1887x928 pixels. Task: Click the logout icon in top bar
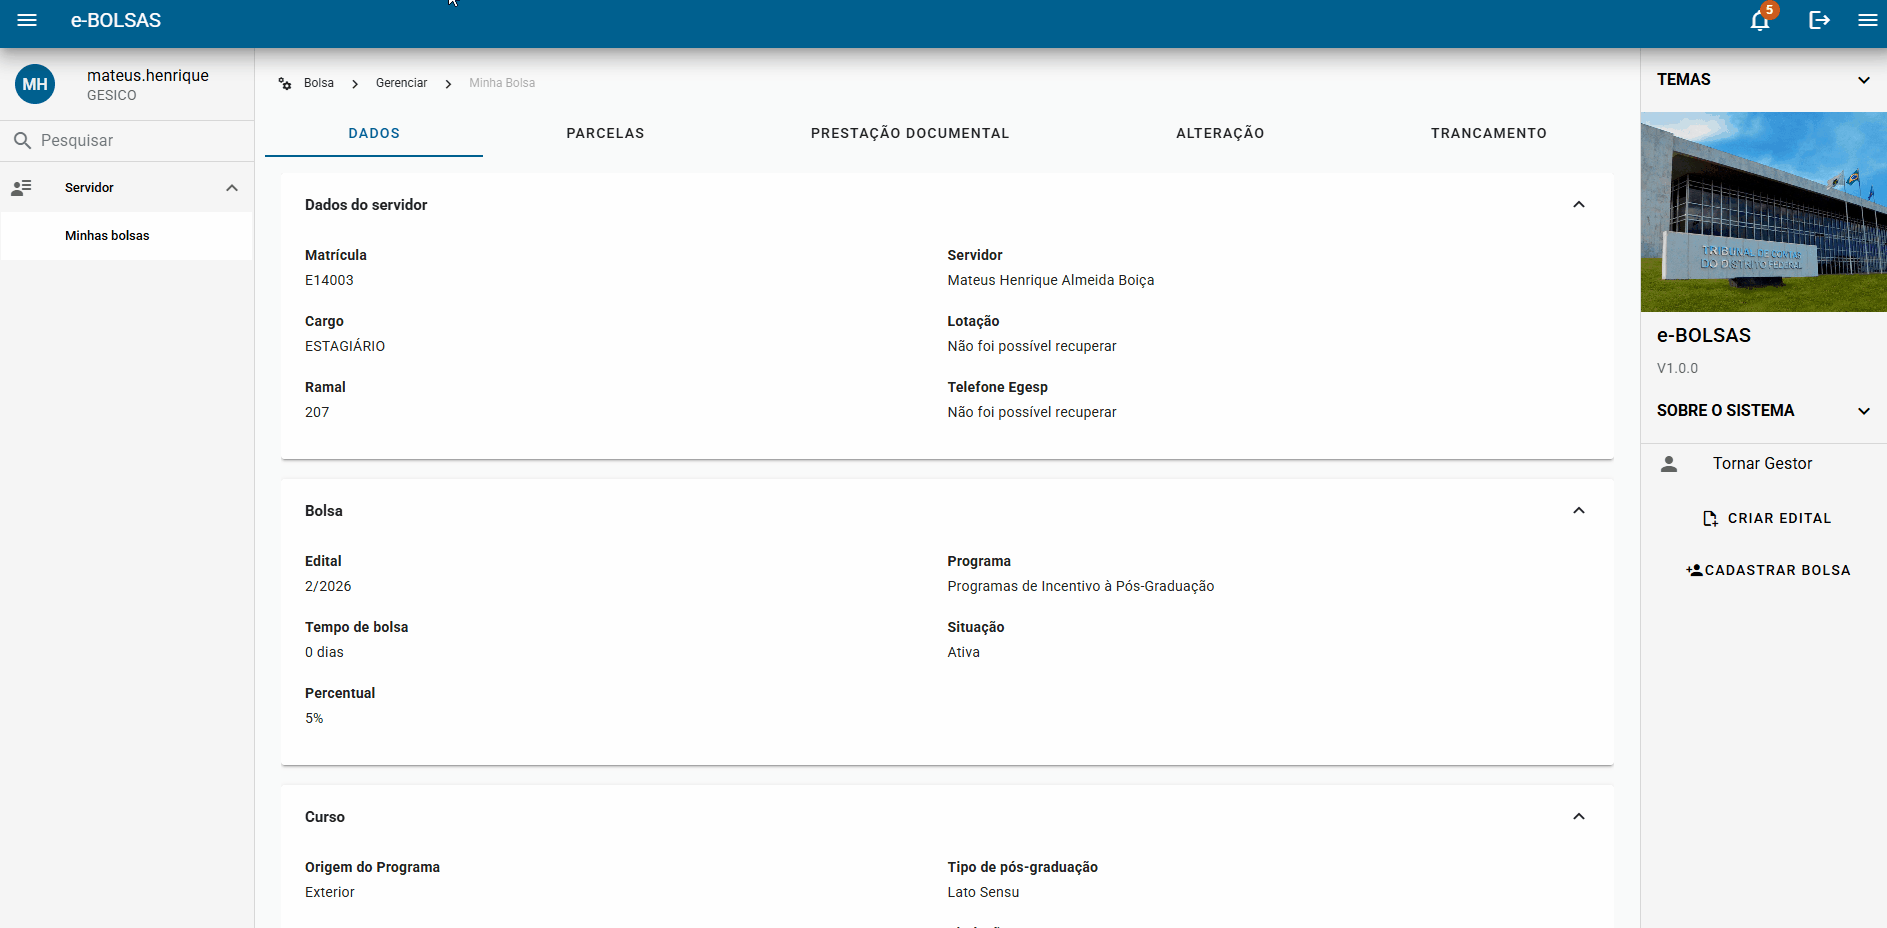click(x=1819, y=20)
